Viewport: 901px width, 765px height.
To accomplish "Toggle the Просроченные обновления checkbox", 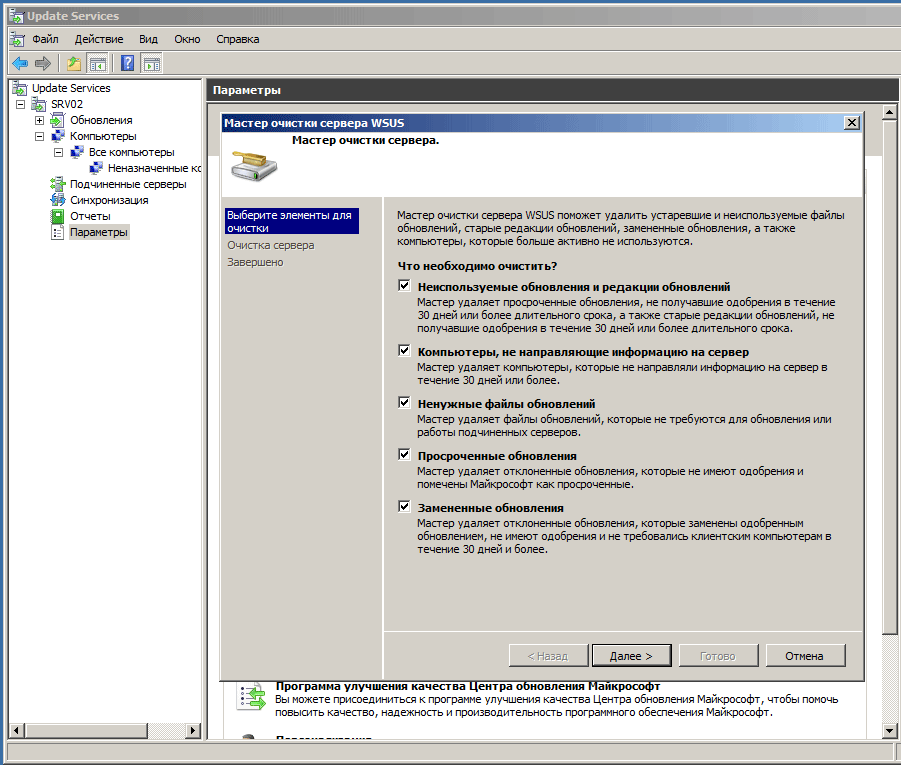I will point(404,455).
